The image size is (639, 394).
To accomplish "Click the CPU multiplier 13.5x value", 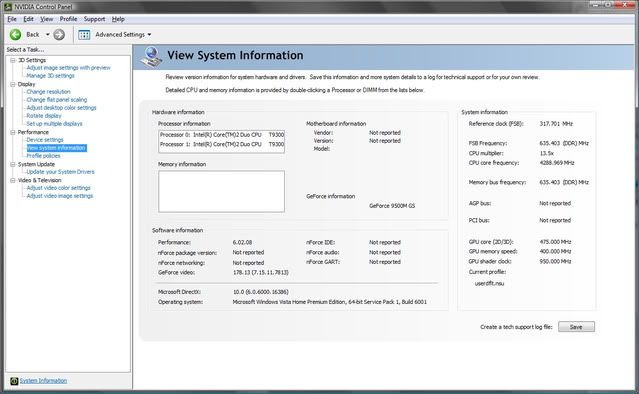I will 546,153.
